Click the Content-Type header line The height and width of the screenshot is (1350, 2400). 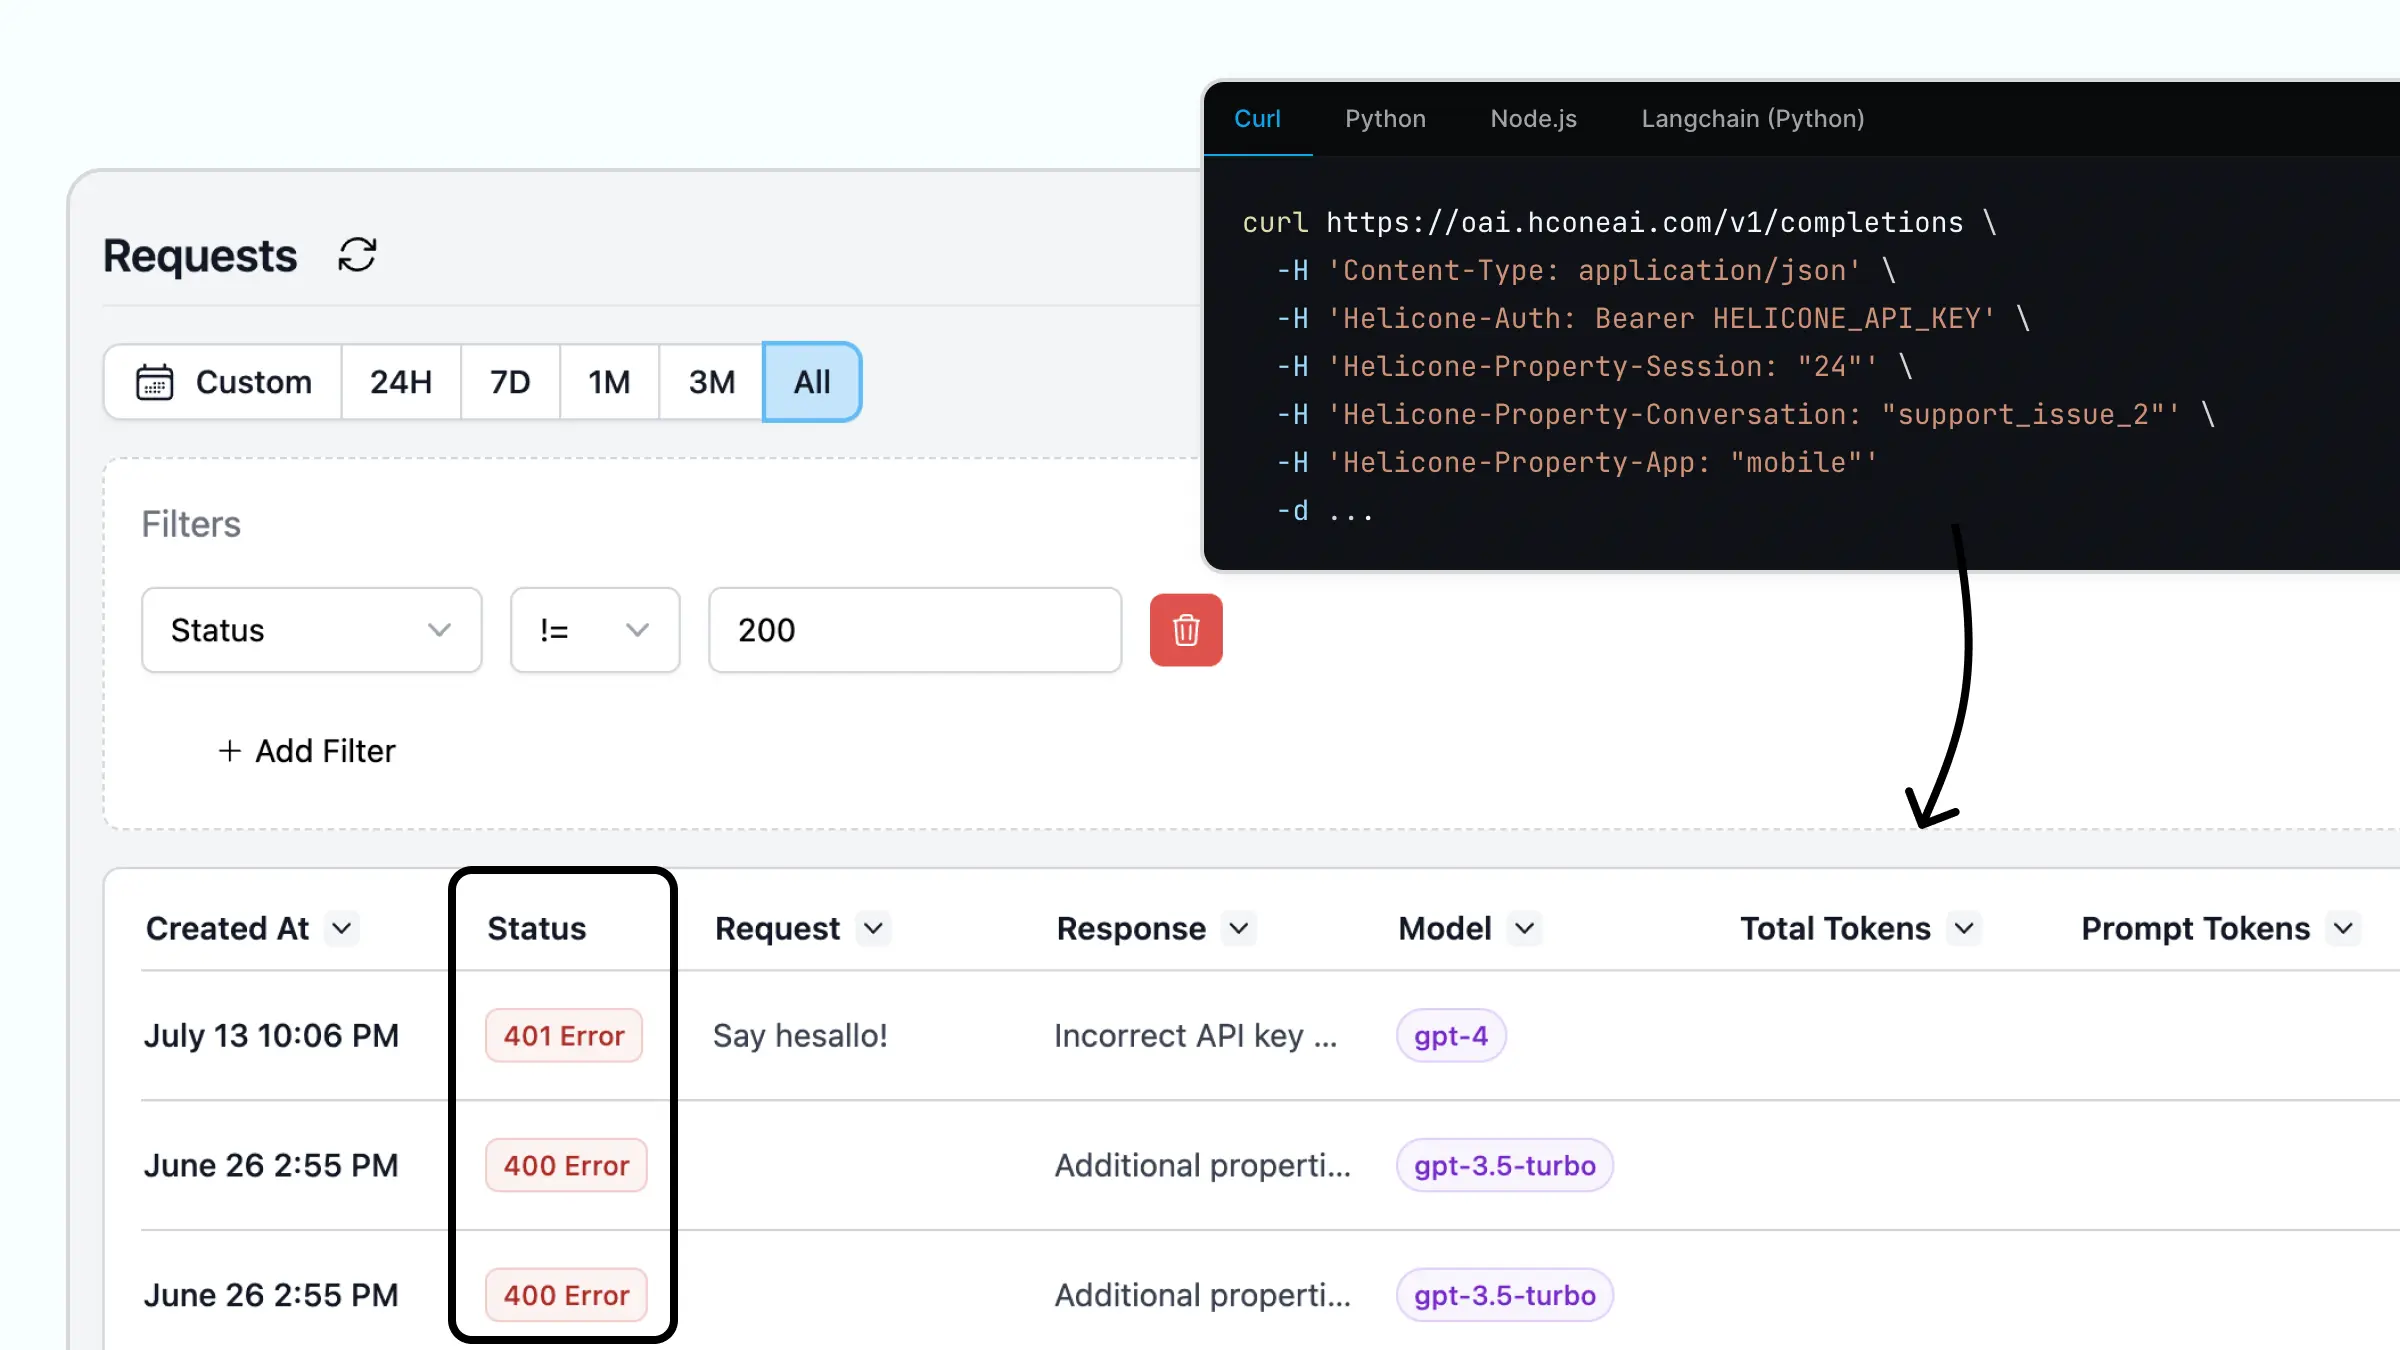click(1587, 270)
